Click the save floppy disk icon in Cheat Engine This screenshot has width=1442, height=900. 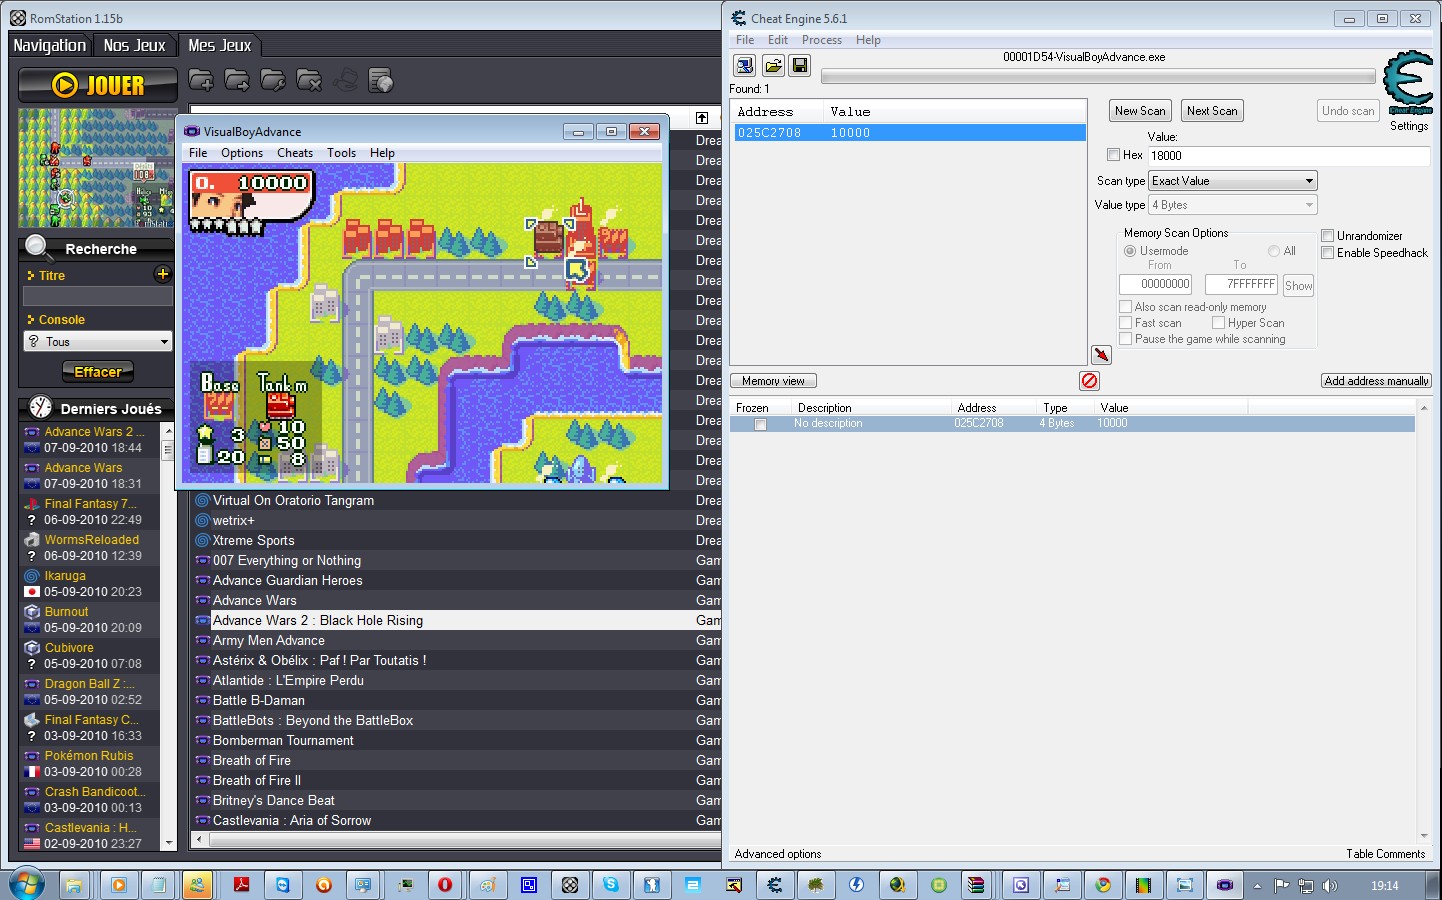[800, 65]
